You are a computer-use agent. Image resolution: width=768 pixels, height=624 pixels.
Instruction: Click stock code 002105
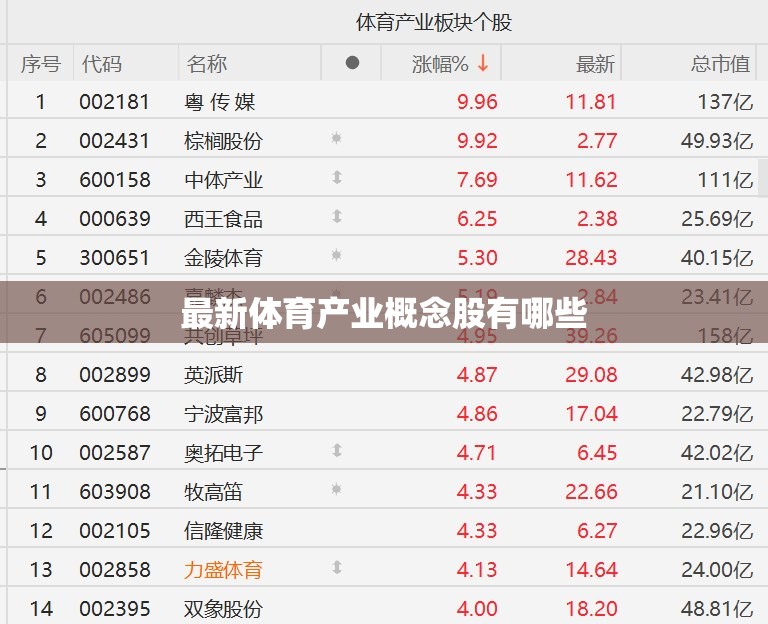point(115,531)
